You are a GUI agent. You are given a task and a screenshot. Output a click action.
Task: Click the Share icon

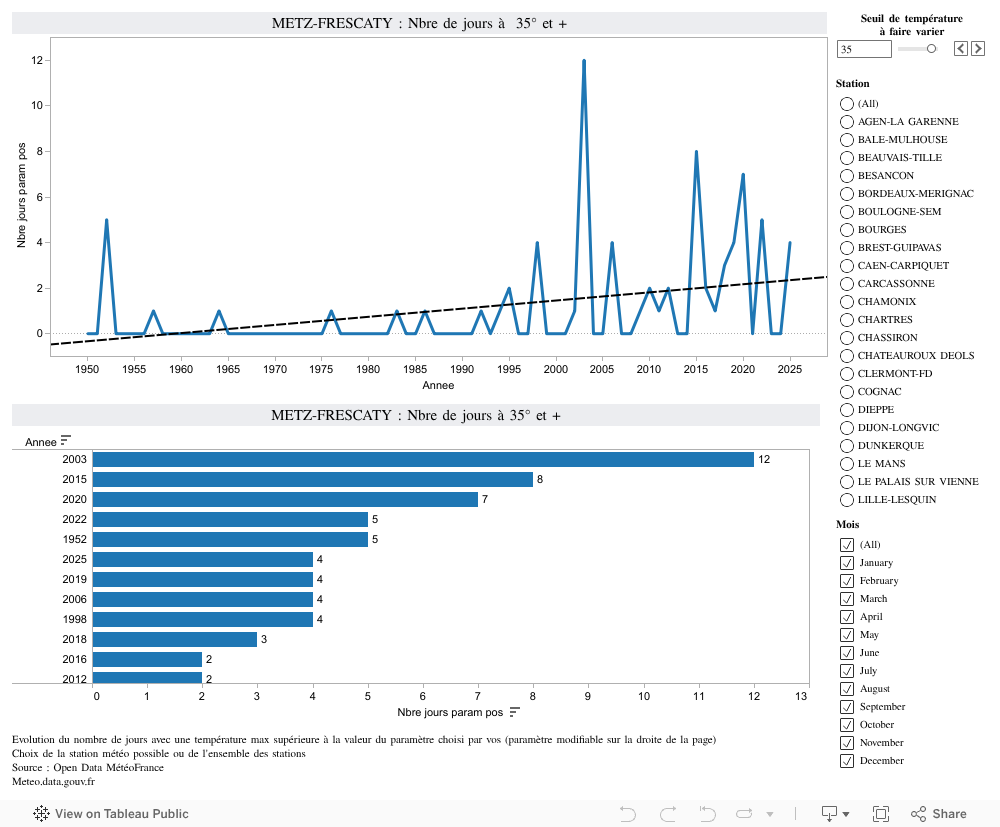click(937, 813)
